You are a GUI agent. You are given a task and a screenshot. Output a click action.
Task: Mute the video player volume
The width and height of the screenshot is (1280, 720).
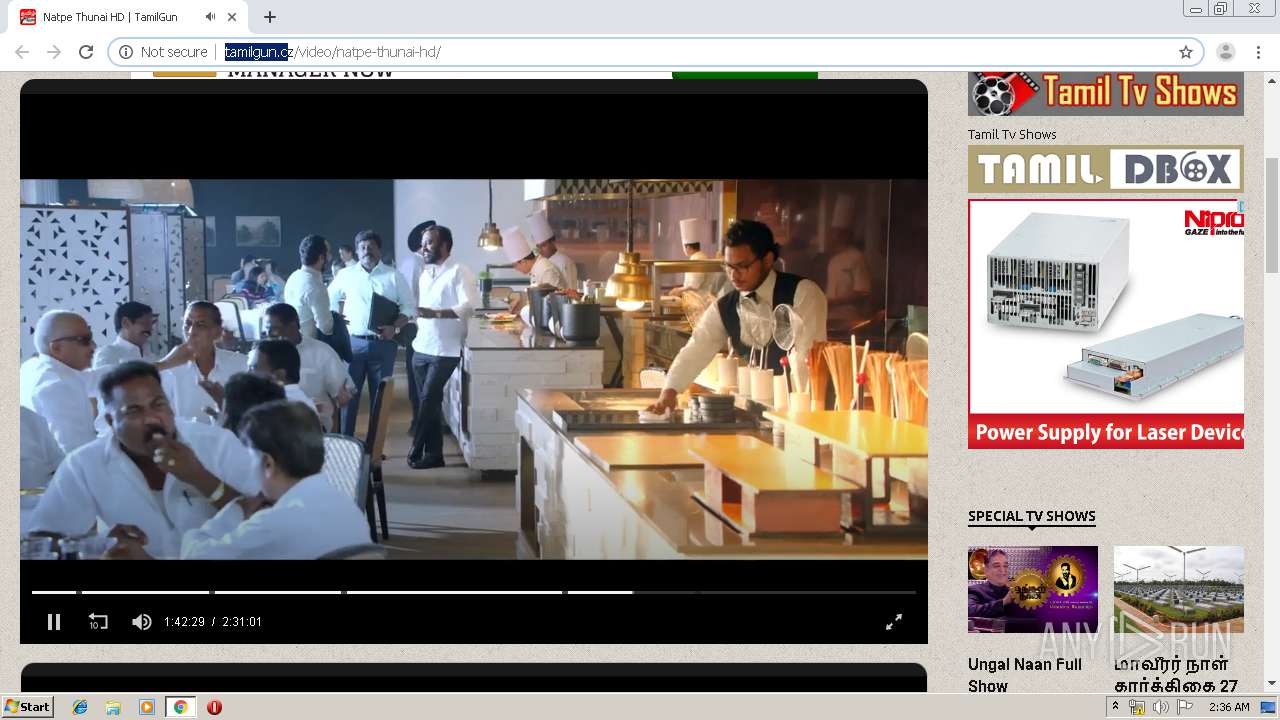coord(142,622)
